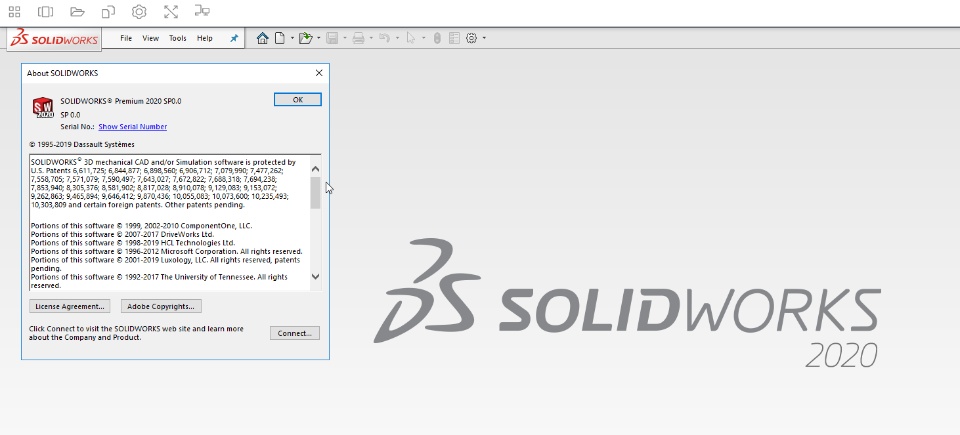Click the Undo arrow icon

(384, 38)
